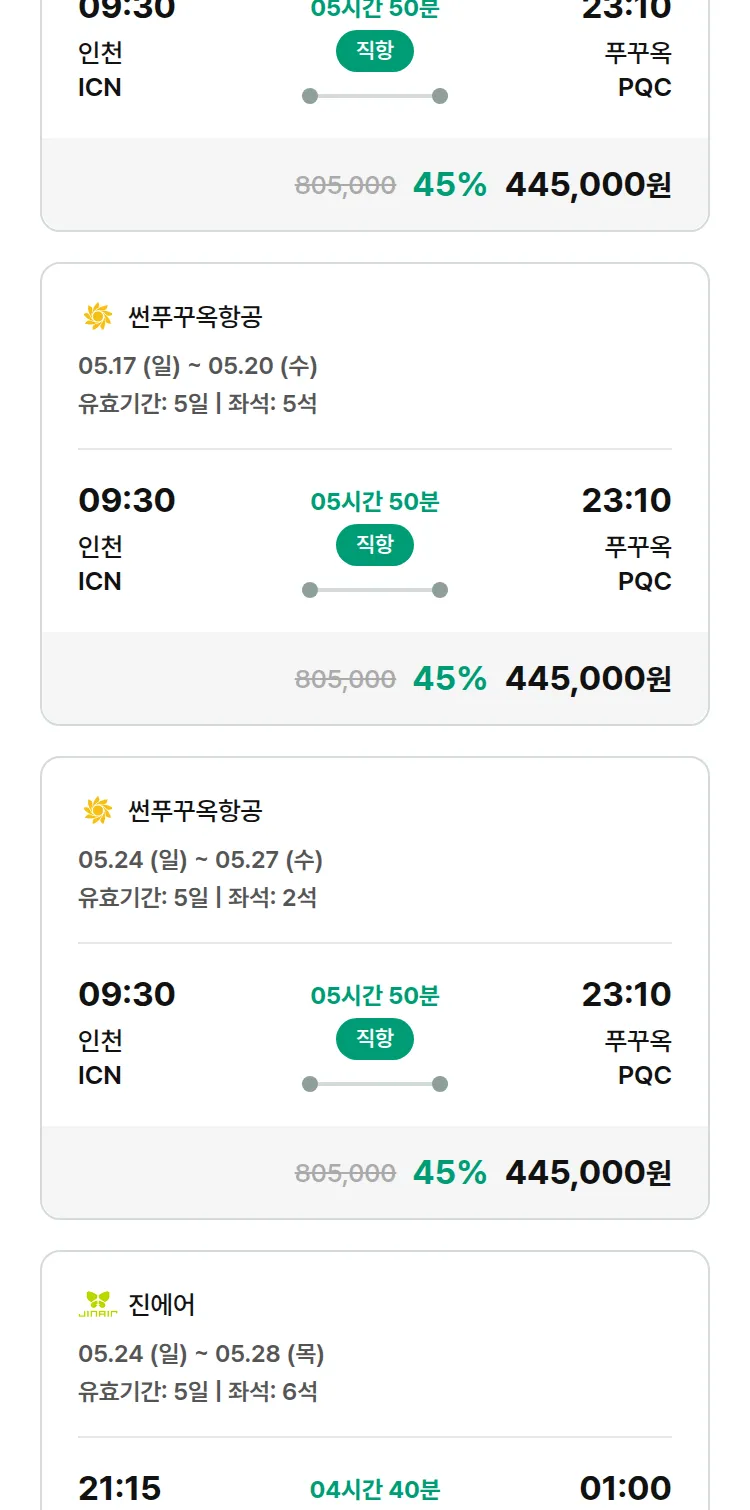Click the Jin Air butterfly logo

pyautogui.click(x=98, y=1304)
